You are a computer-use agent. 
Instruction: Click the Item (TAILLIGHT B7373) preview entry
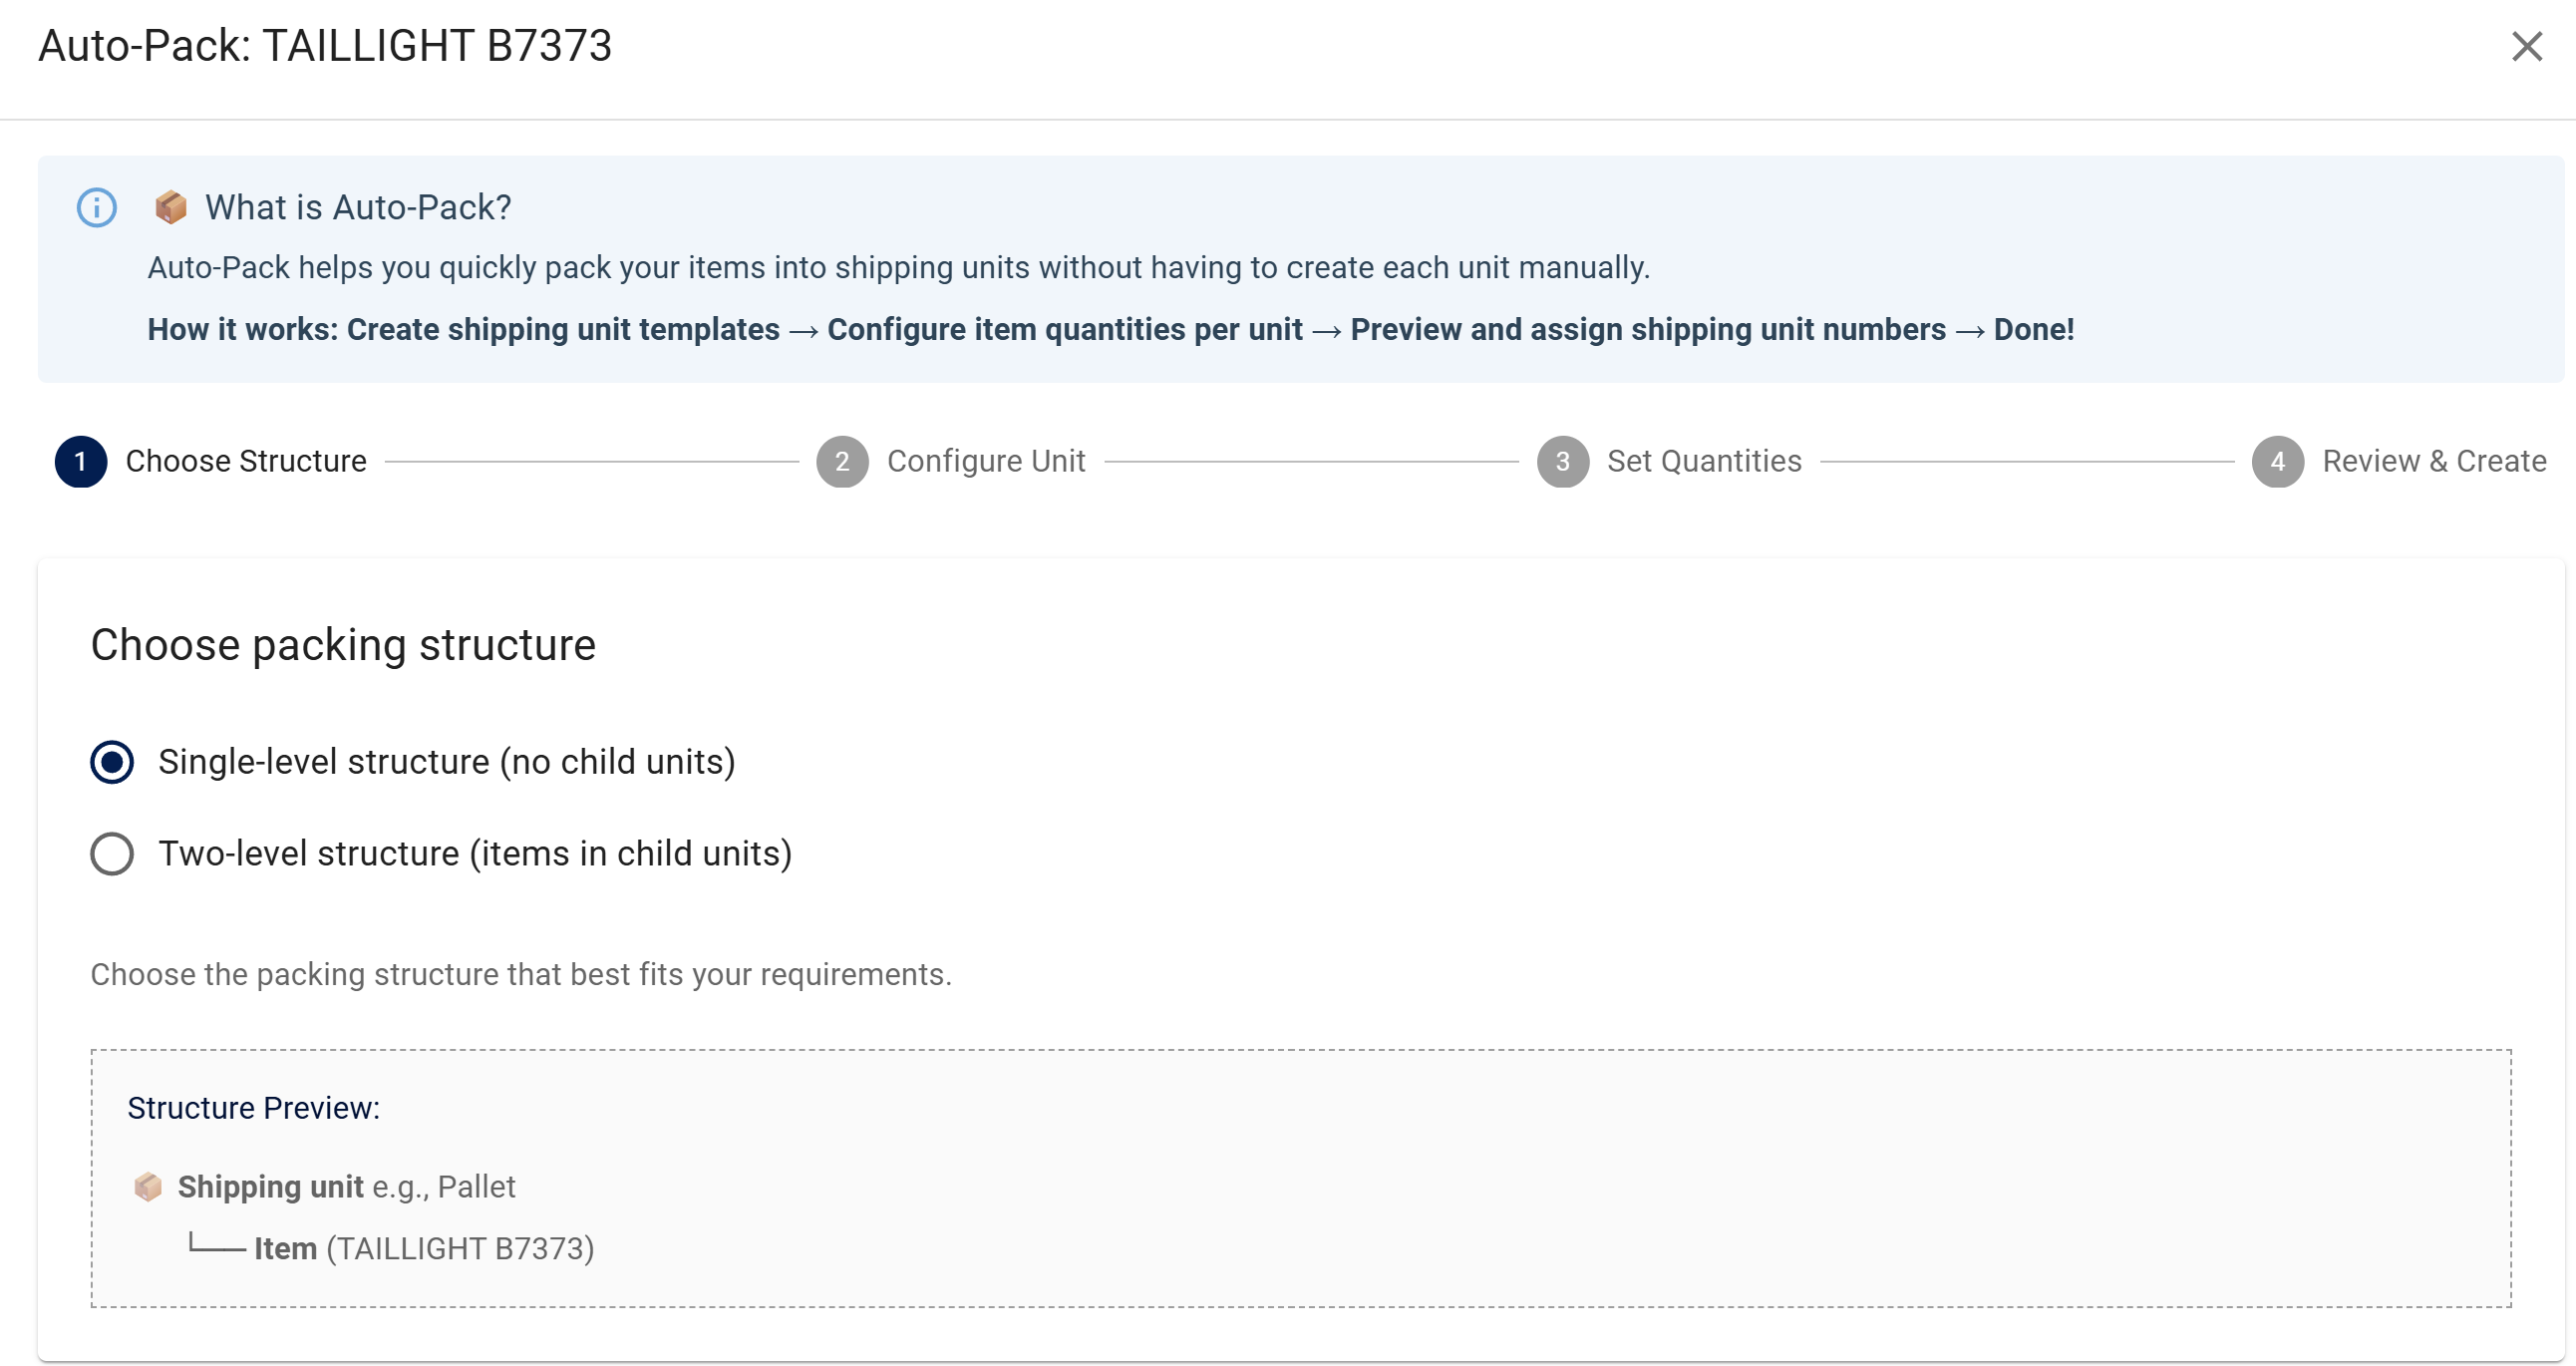point(424,1249)
